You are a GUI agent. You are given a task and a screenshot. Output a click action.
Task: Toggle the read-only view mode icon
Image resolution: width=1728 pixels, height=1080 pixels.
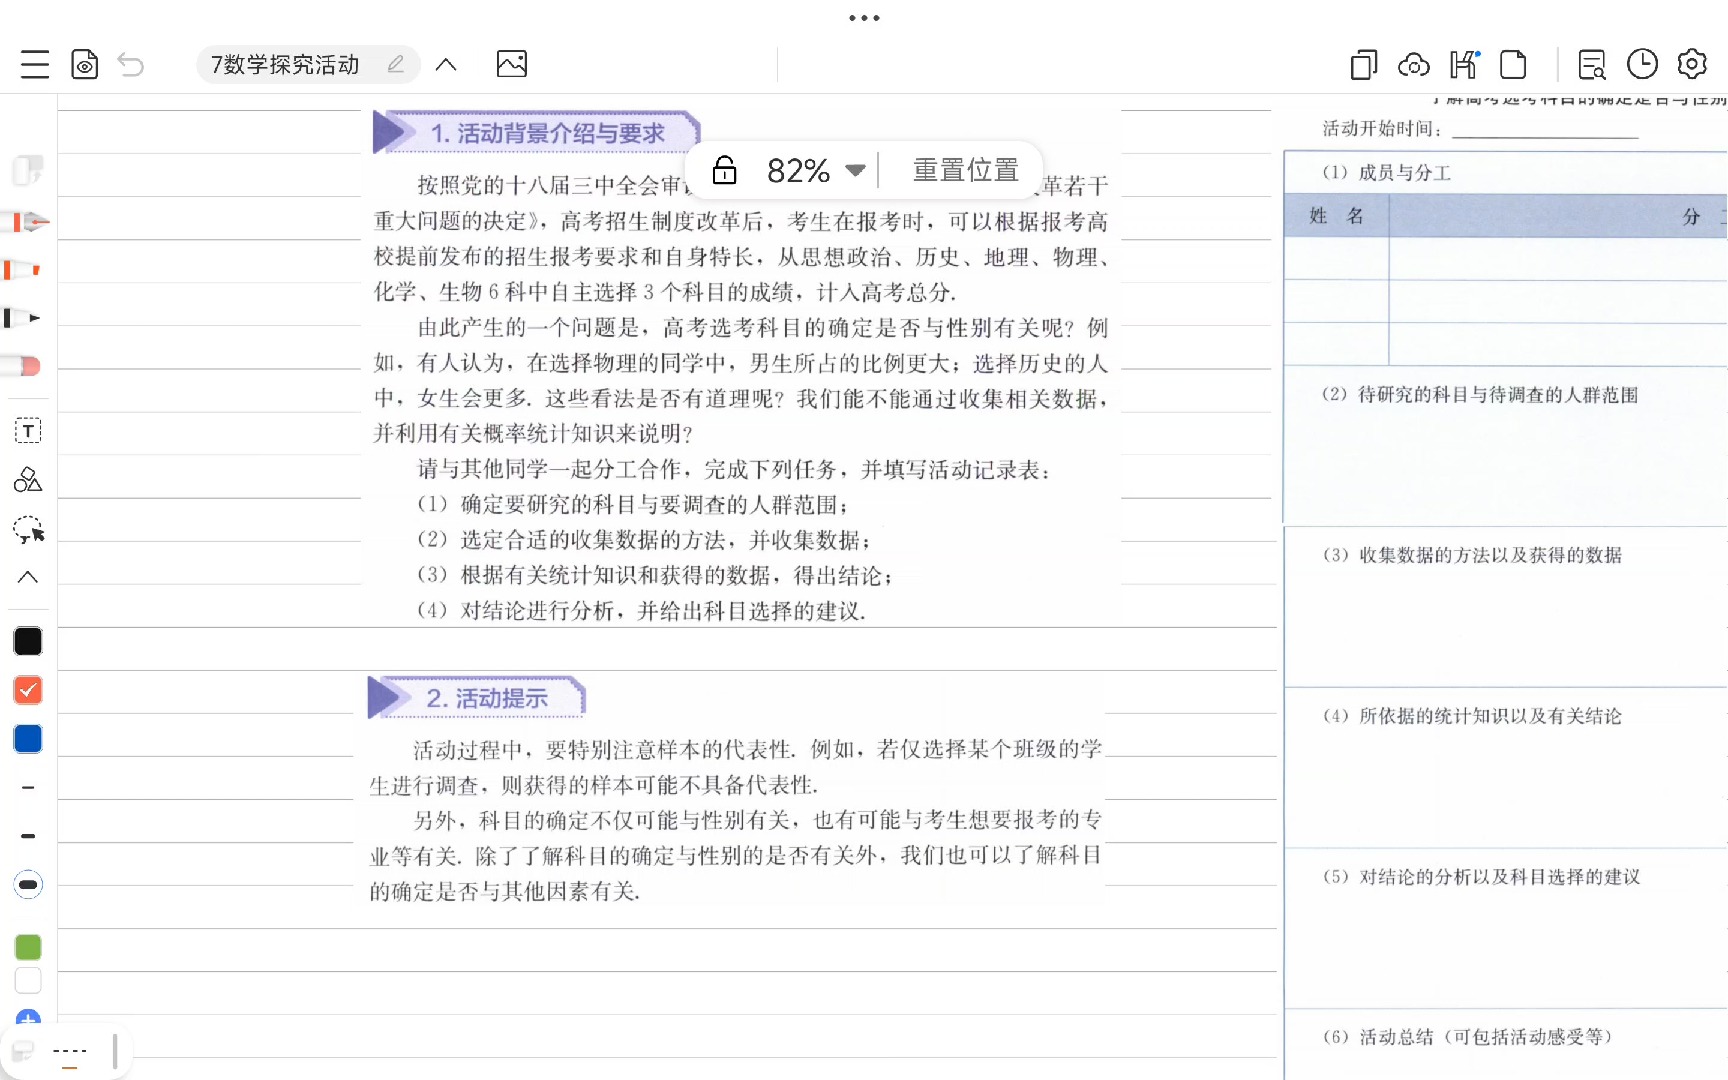point(85,64)
